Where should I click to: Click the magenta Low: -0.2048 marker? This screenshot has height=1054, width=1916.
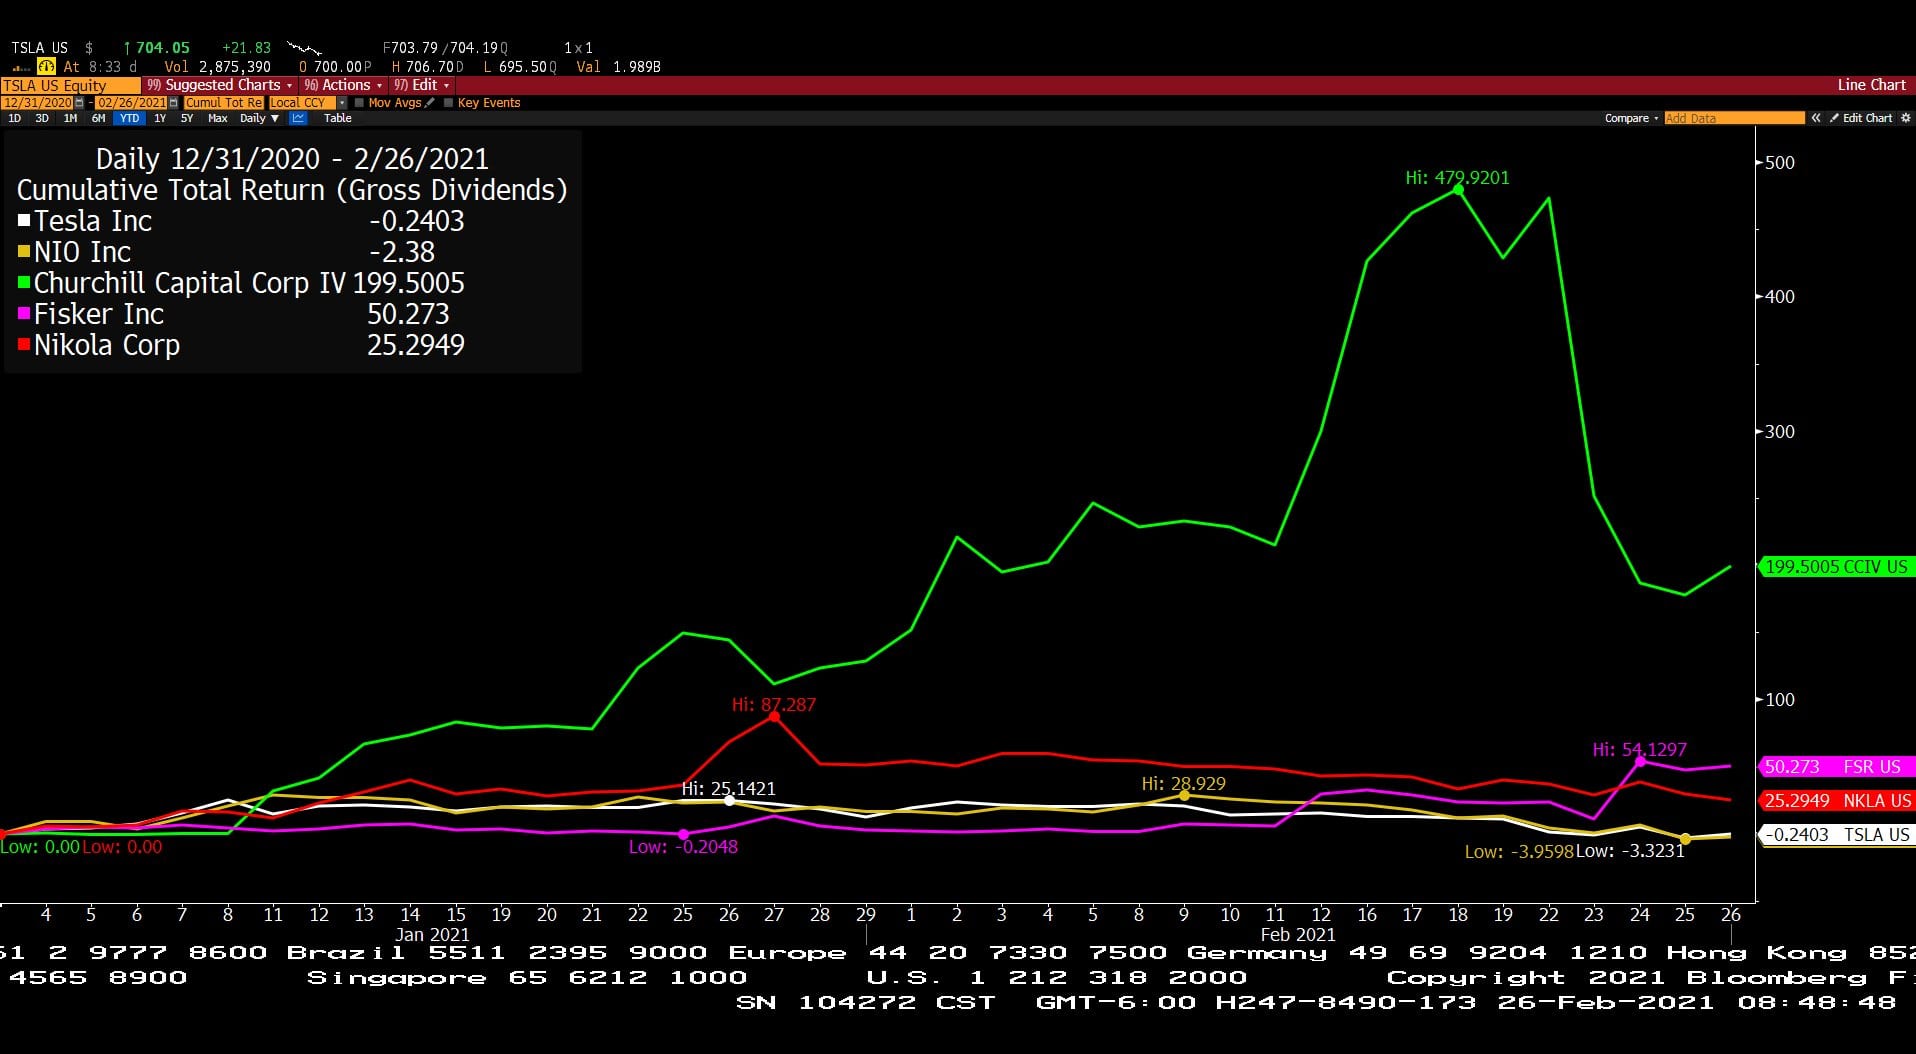(x=683, y=834)
